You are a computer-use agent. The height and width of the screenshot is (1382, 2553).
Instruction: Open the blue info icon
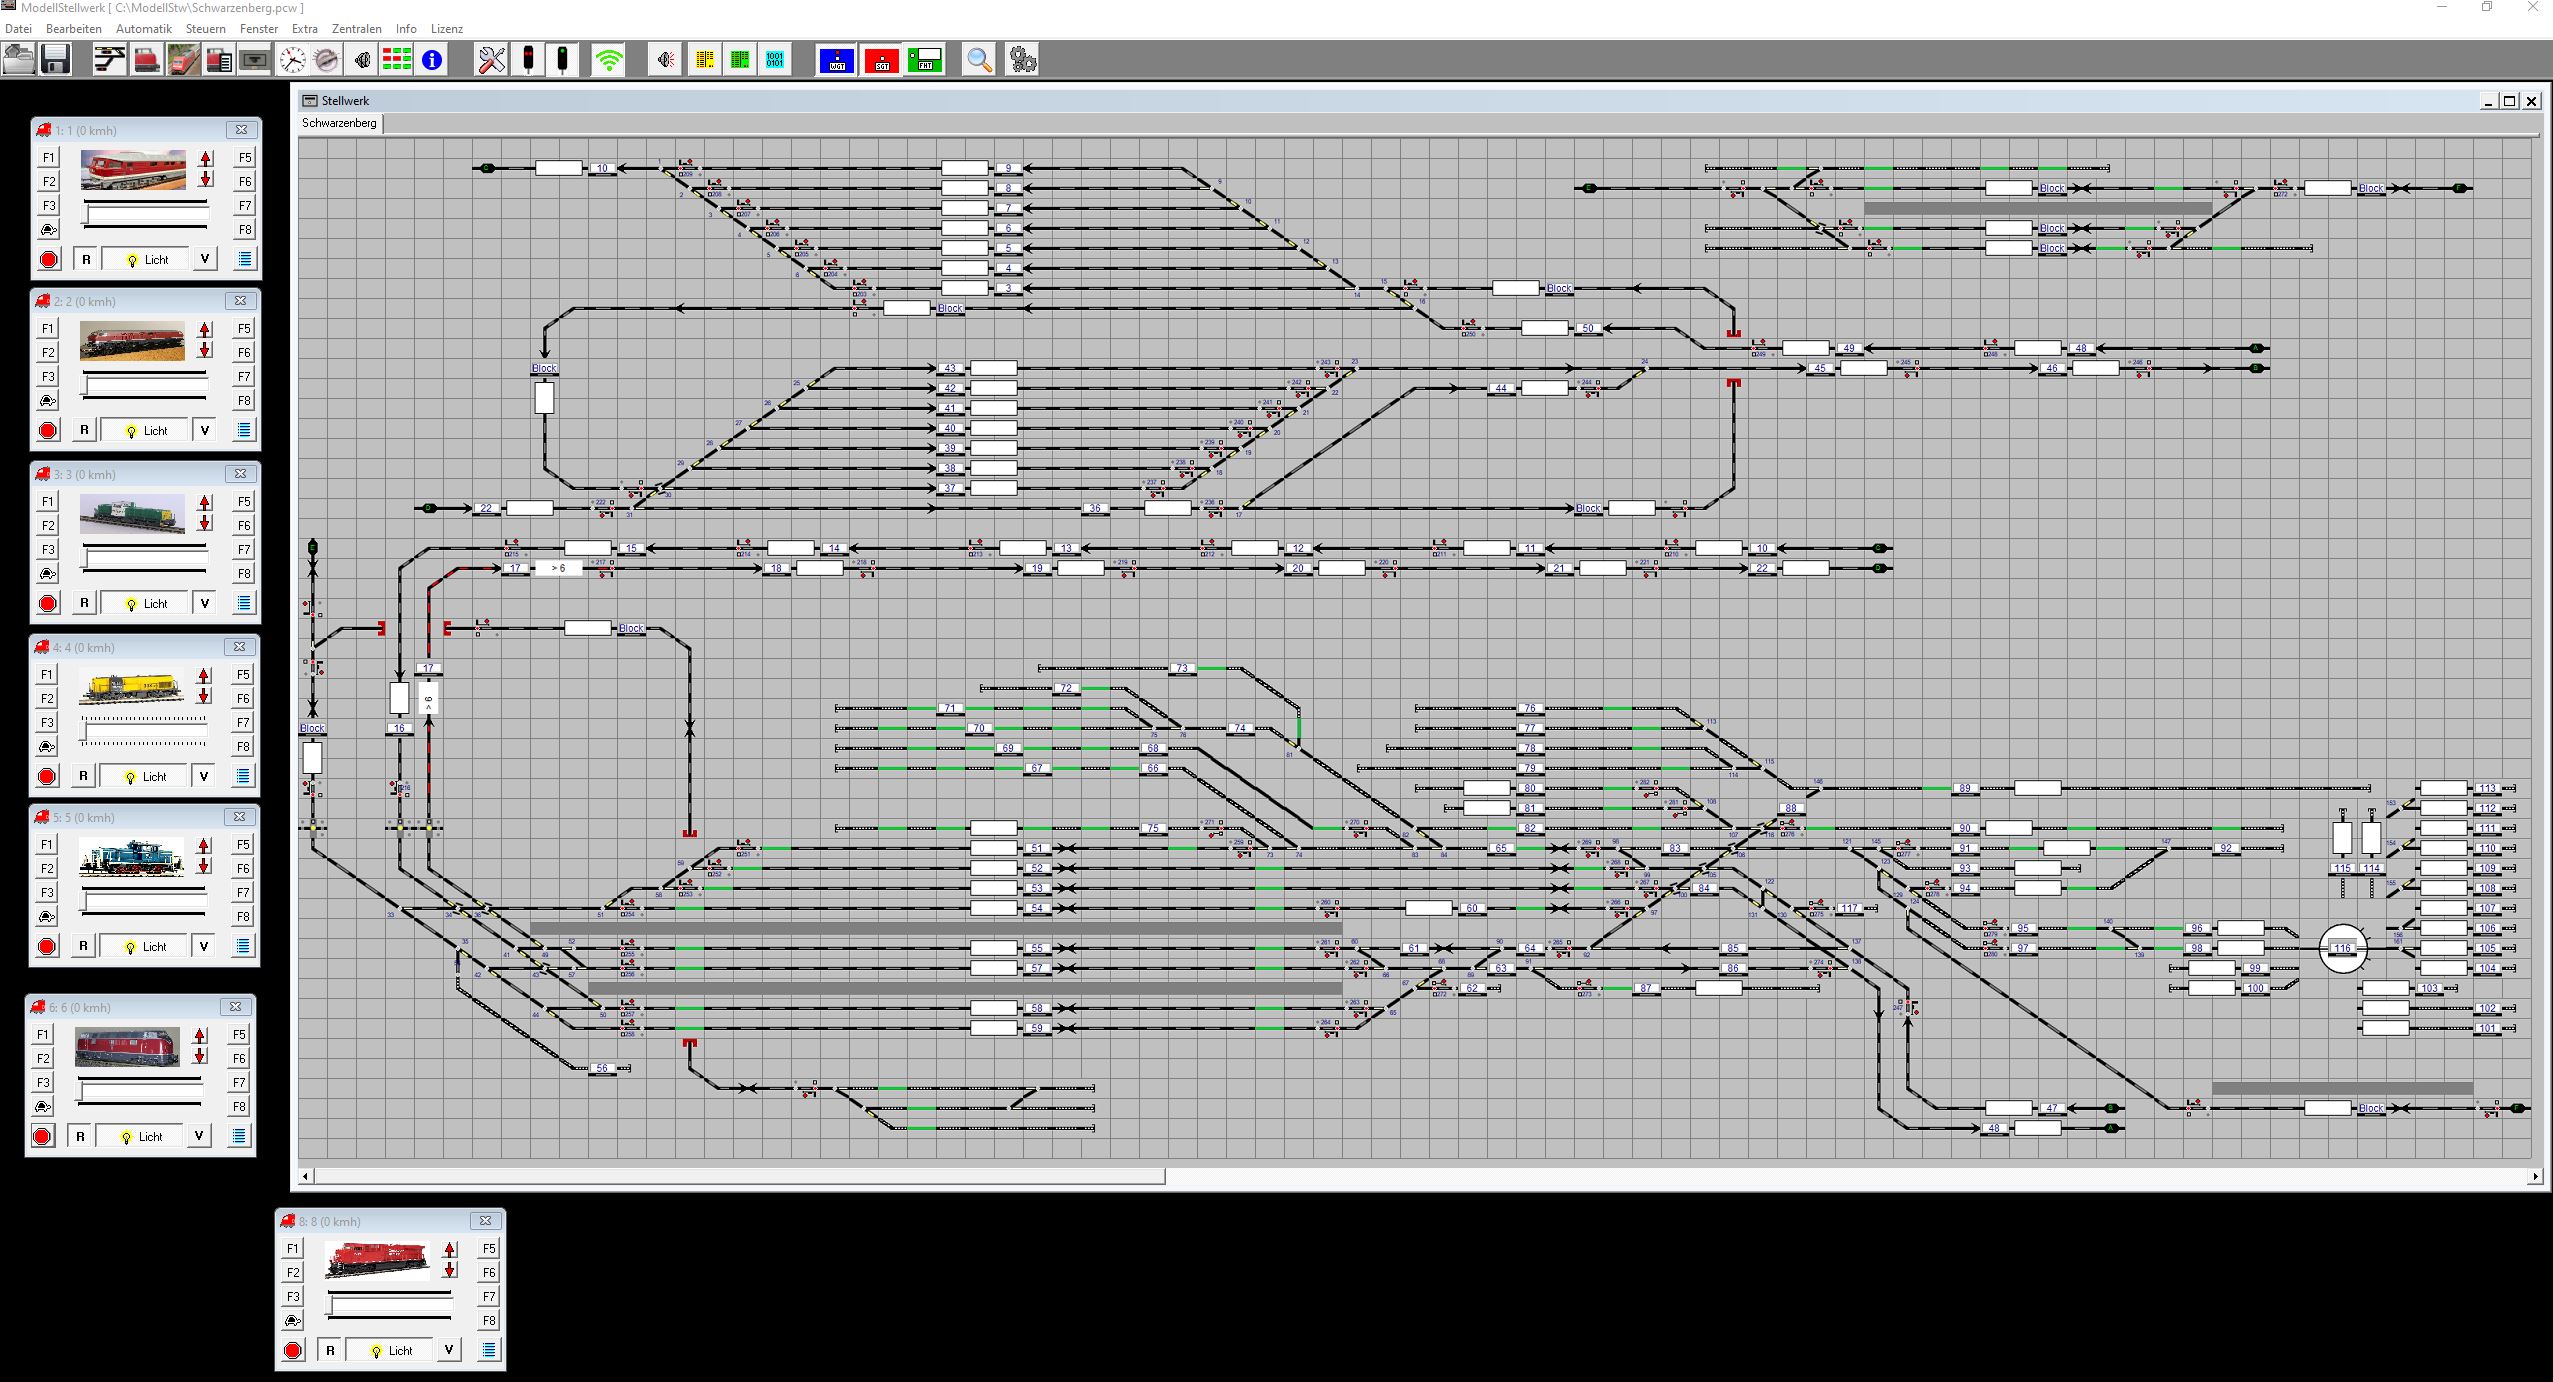(x=432, y=59)
